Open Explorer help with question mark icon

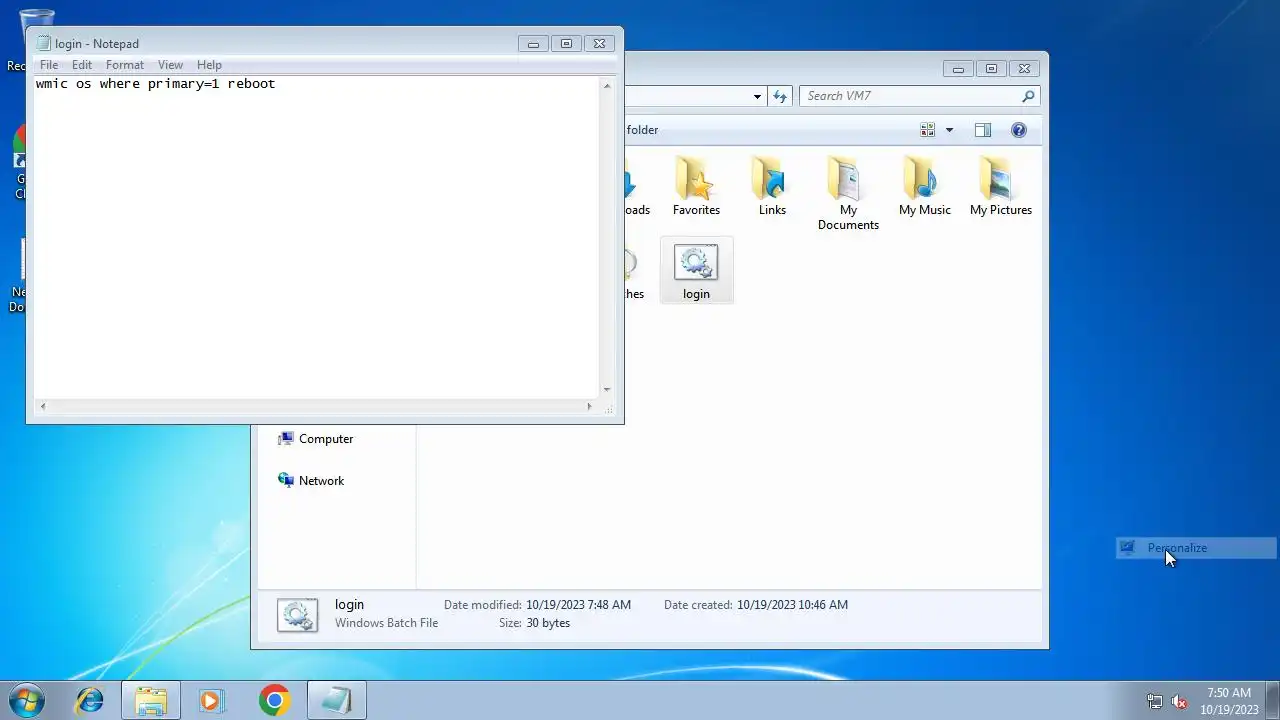pyautogui.click(x=1019, y=130)
